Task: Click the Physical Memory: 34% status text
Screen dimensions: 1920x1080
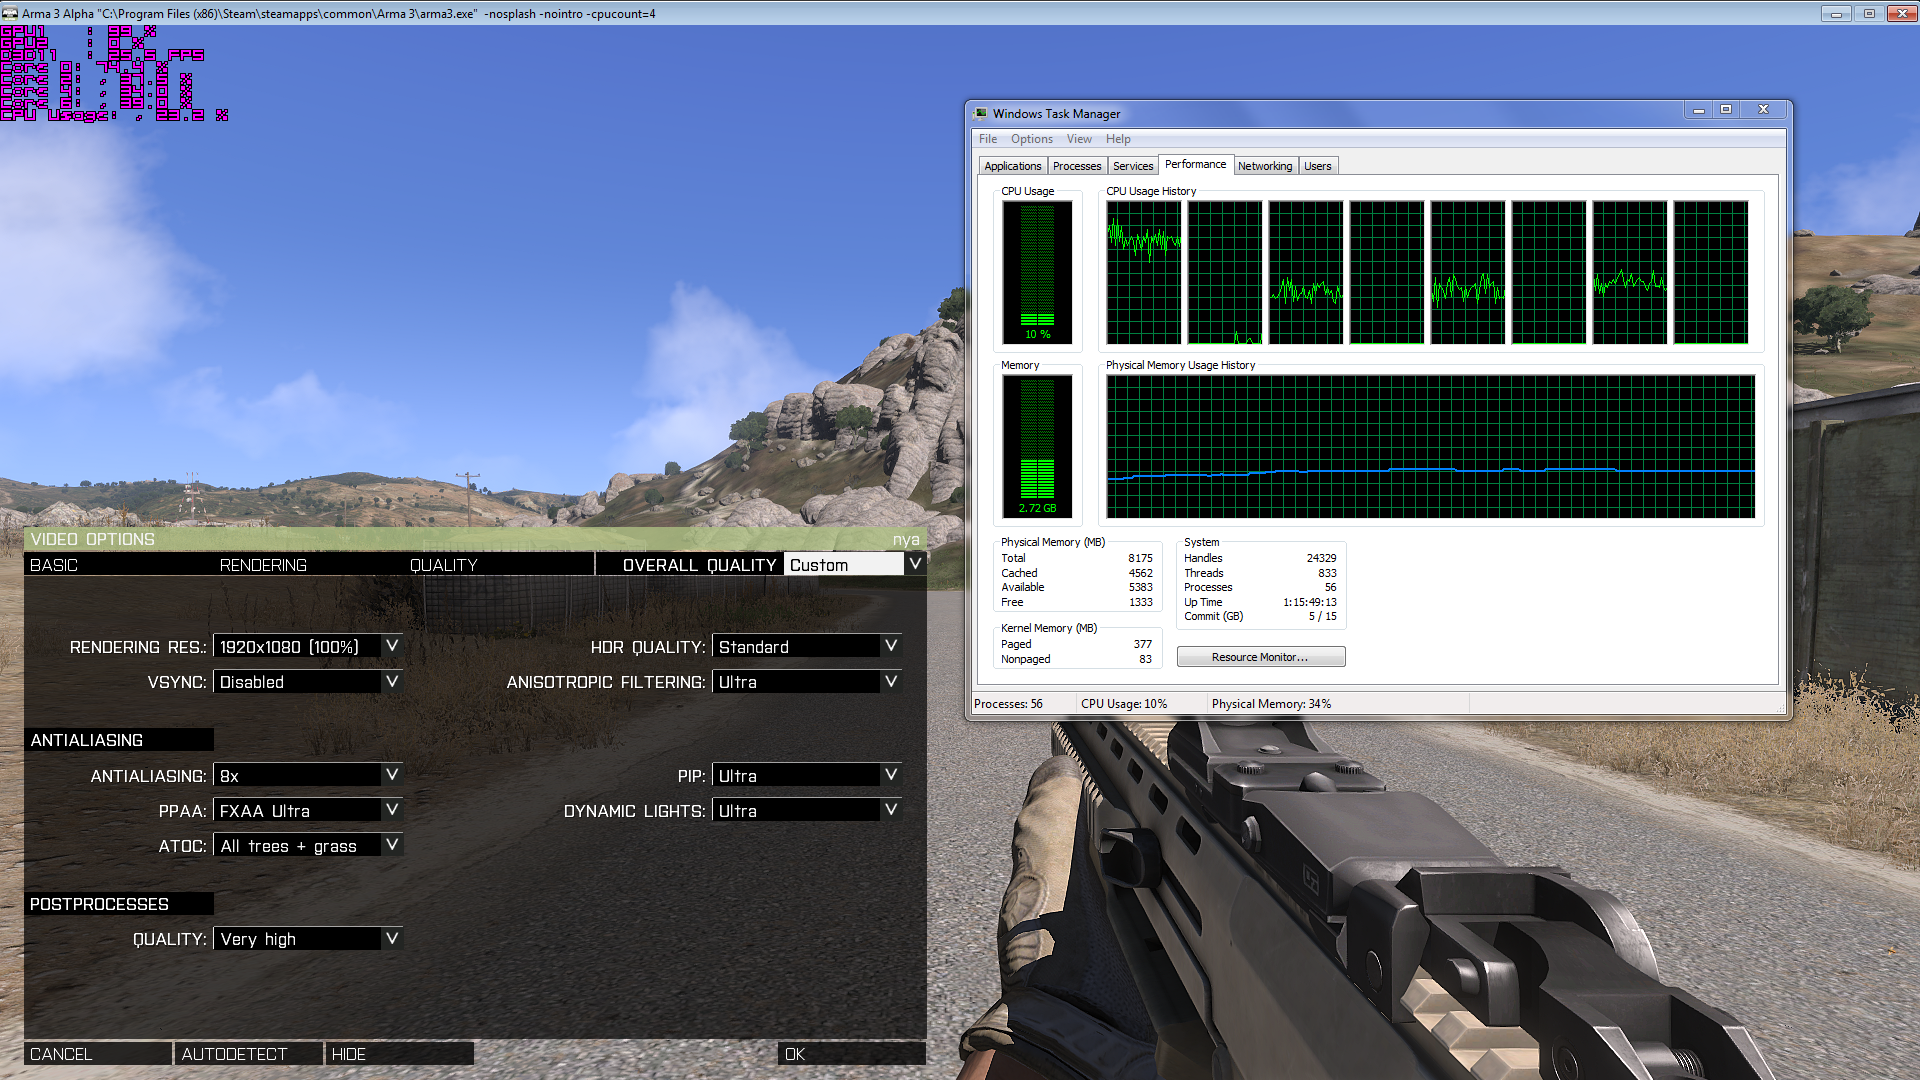Action: [1271, 704]
